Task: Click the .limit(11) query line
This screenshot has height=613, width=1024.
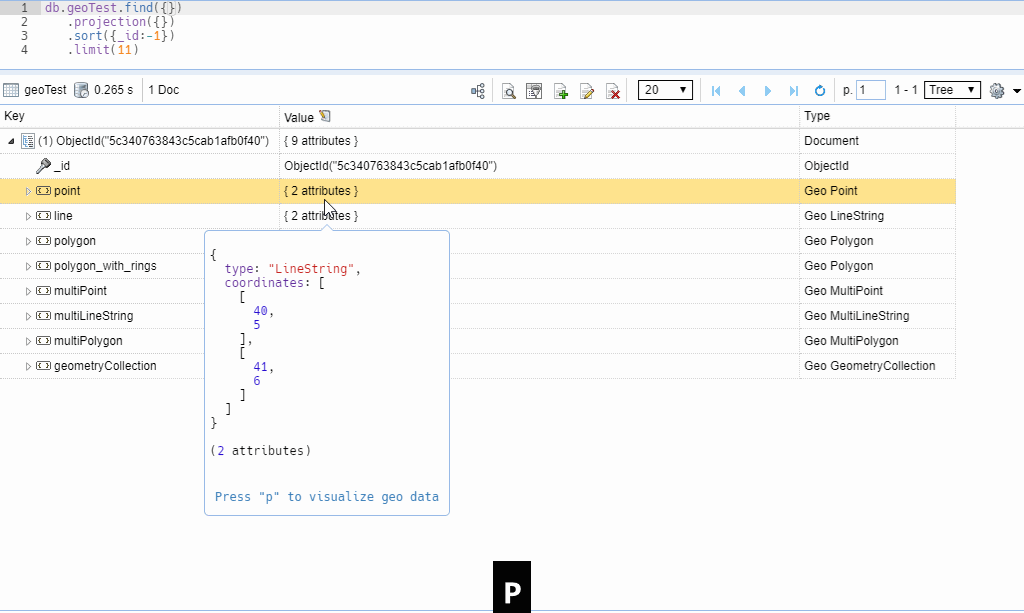Action: [103, 50]
